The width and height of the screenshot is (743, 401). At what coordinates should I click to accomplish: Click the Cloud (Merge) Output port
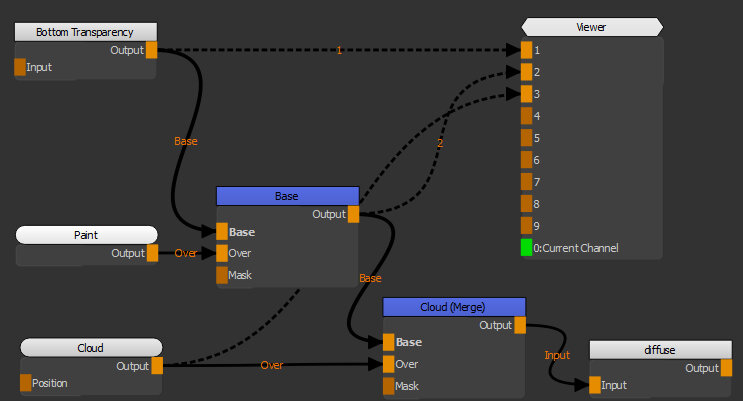[x=520, y=325]
